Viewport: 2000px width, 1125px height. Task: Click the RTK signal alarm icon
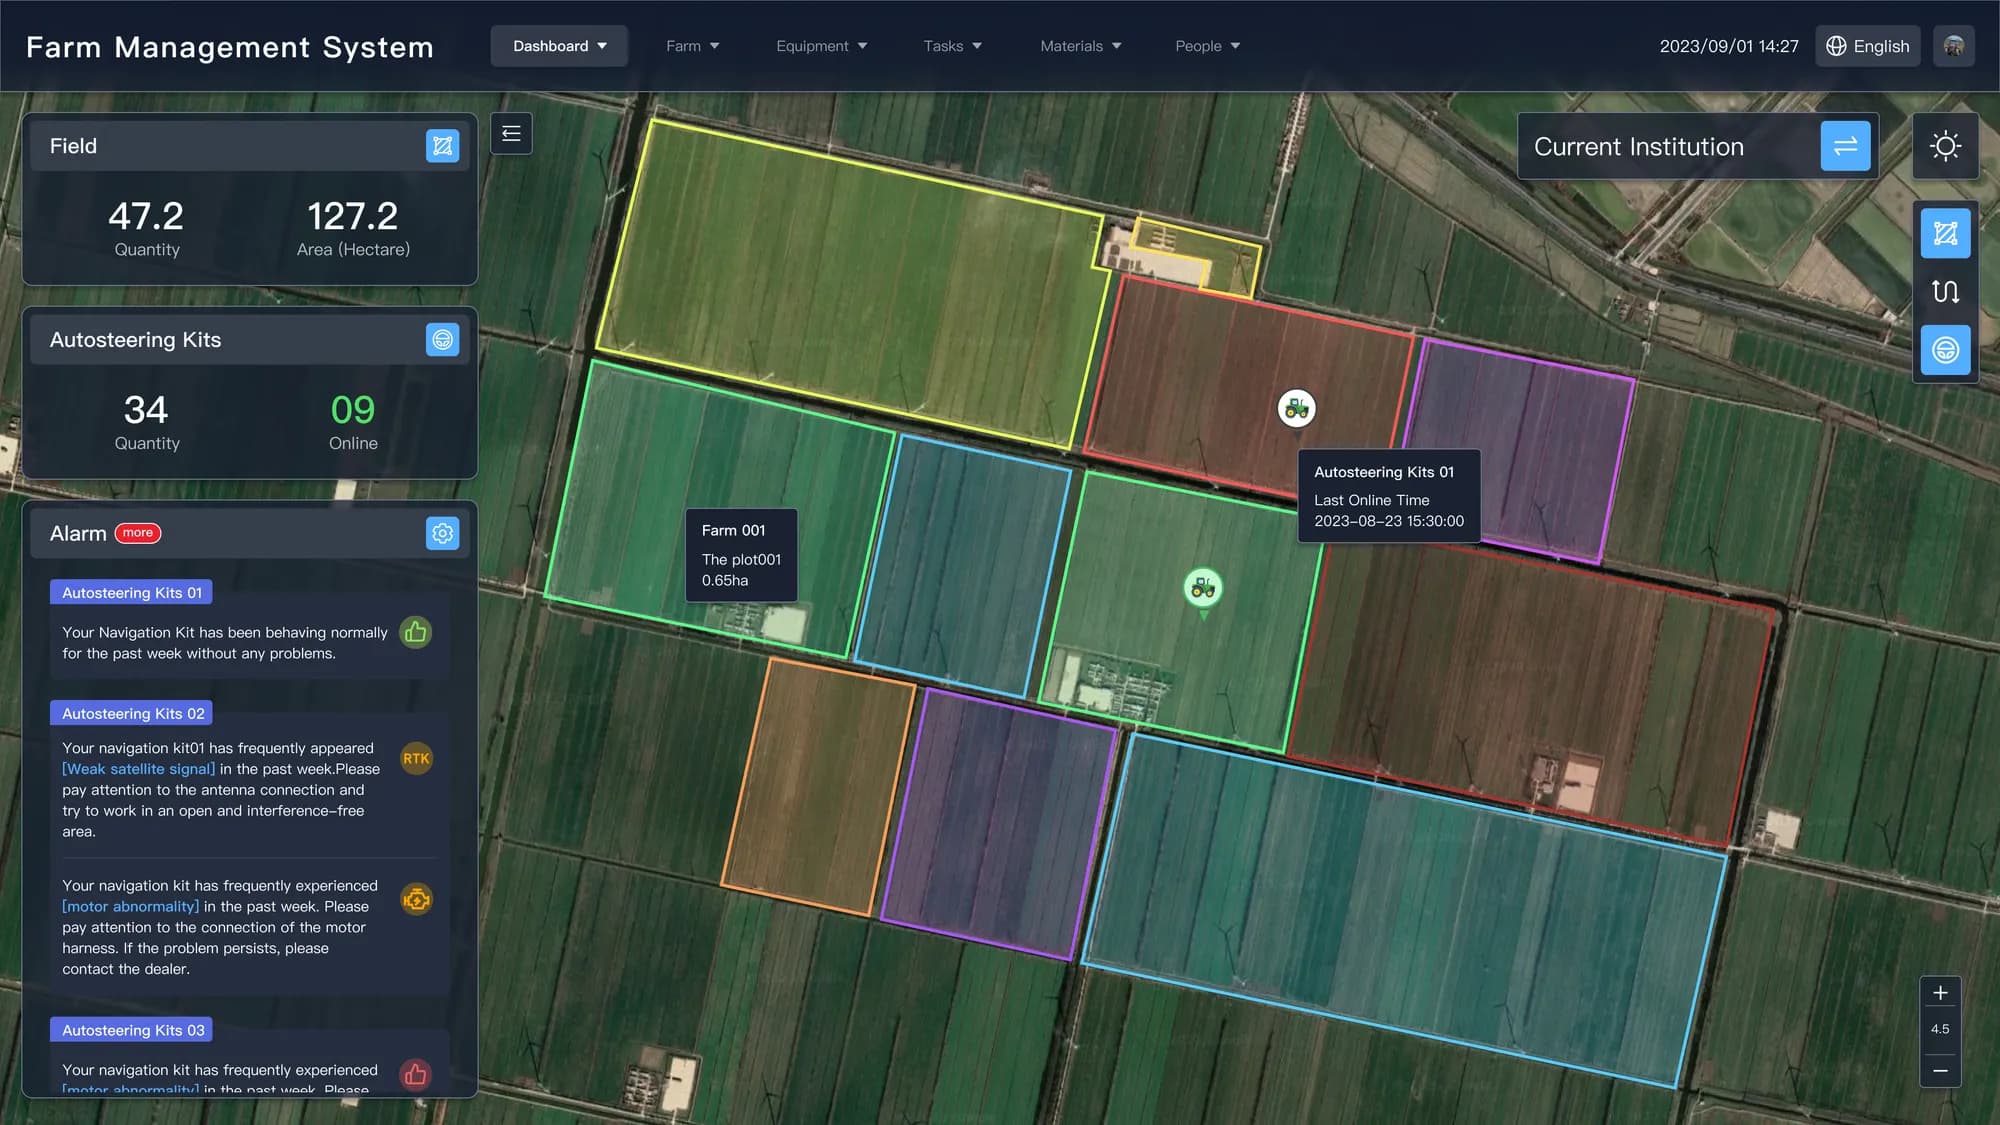pyautogui.click(x=416, y=758)
